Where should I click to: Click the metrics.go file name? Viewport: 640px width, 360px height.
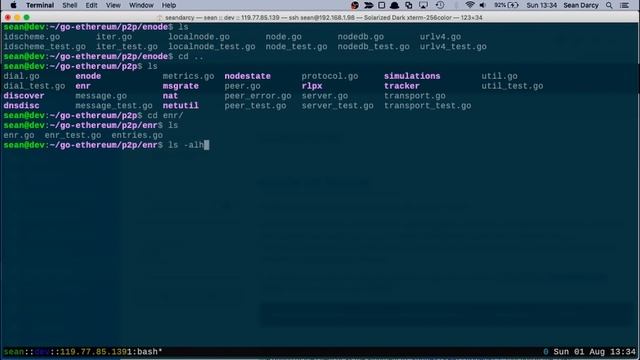[x=189, y=76]
